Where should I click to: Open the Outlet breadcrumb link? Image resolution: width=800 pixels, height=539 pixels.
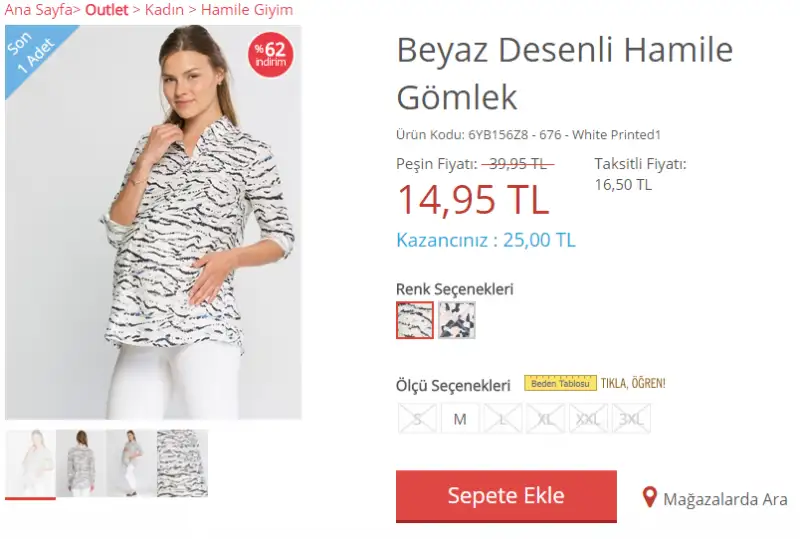107,10
